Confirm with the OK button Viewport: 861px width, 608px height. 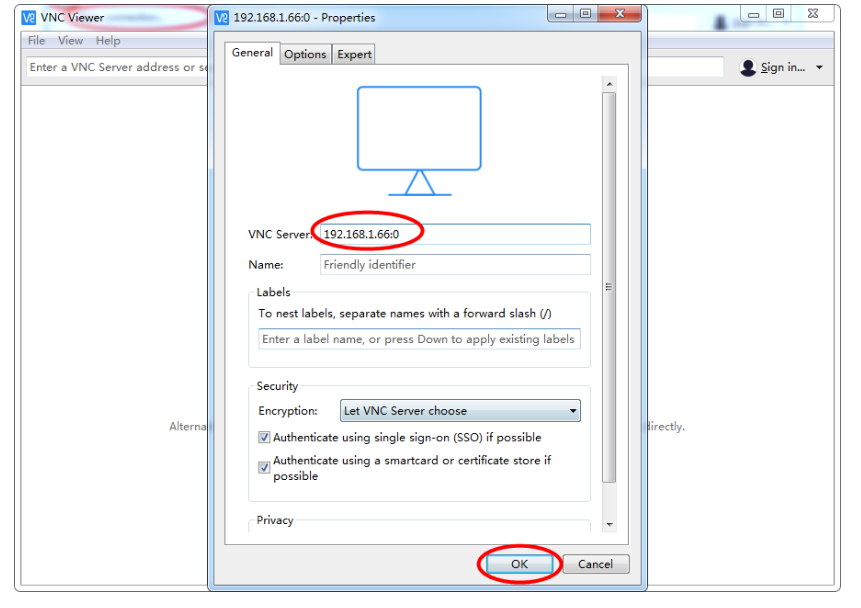[519, 564]
